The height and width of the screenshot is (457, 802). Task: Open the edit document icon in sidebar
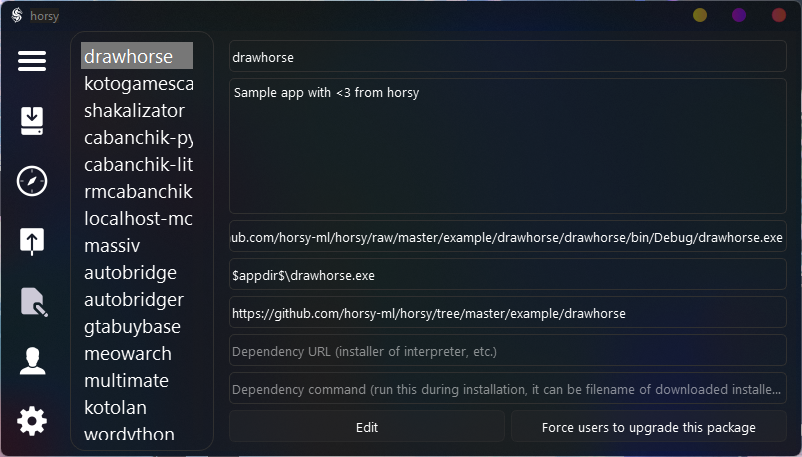point(32,301)
